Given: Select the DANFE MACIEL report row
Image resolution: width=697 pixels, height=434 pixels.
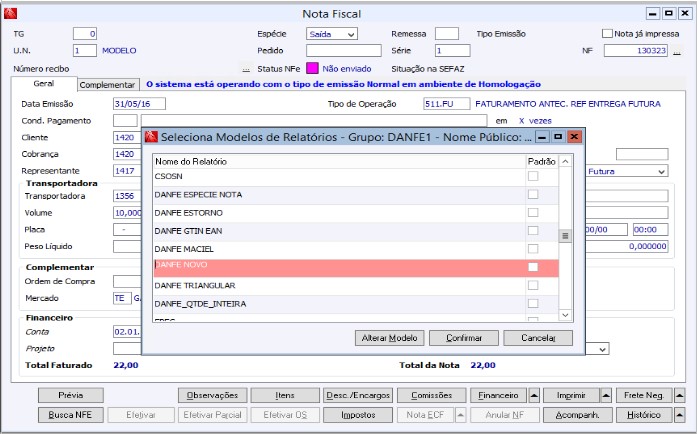Looking at the screenshot, I should 356,249.
